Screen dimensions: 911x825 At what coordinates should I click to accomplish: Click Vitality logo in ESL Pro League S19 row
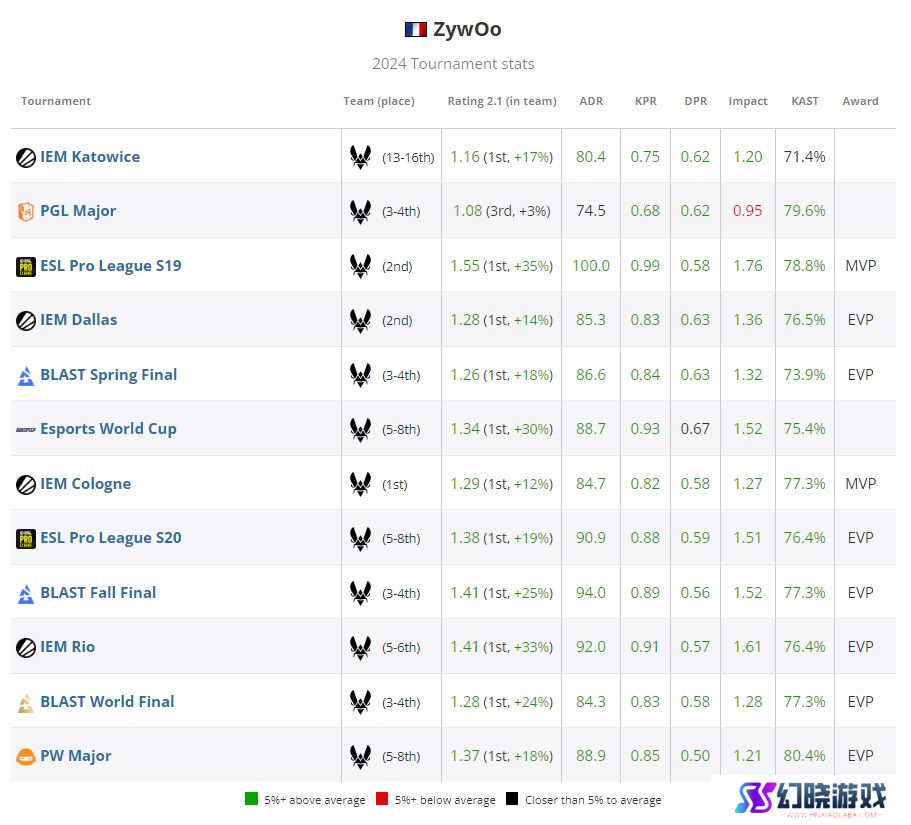point(360,266)
